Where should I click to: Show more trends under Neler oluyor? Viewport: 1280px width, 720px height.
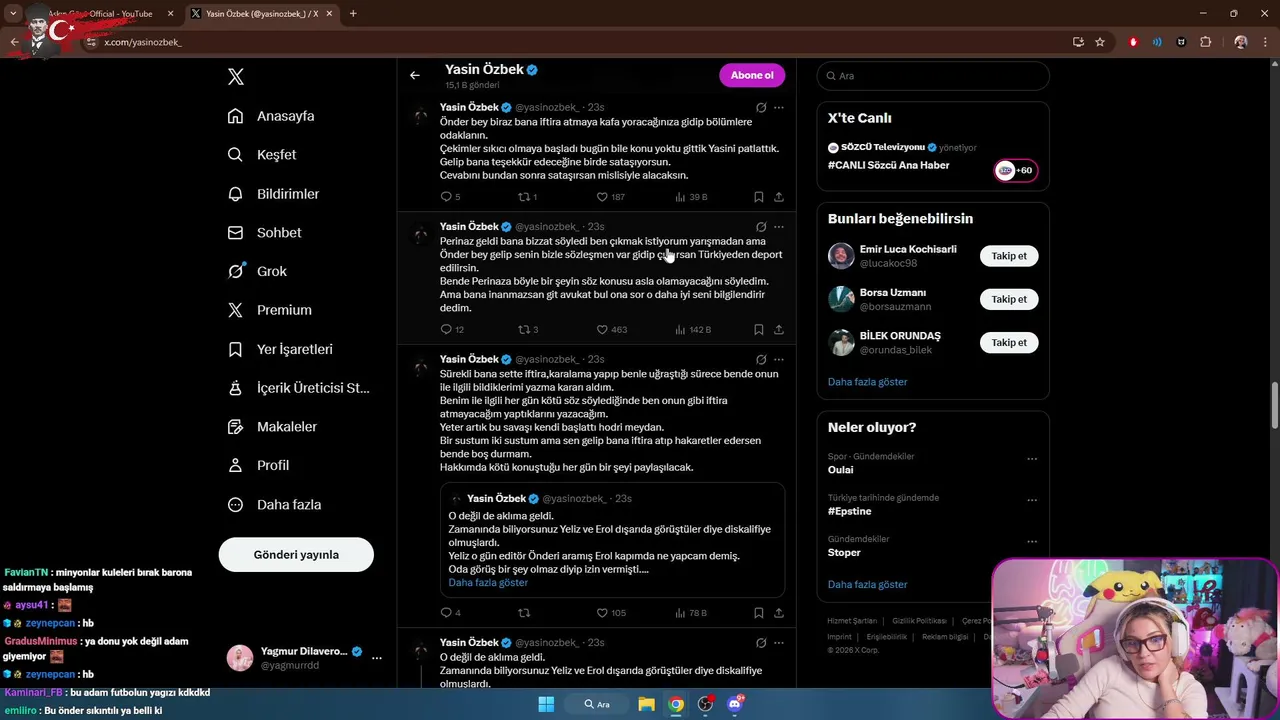(867, 585)
